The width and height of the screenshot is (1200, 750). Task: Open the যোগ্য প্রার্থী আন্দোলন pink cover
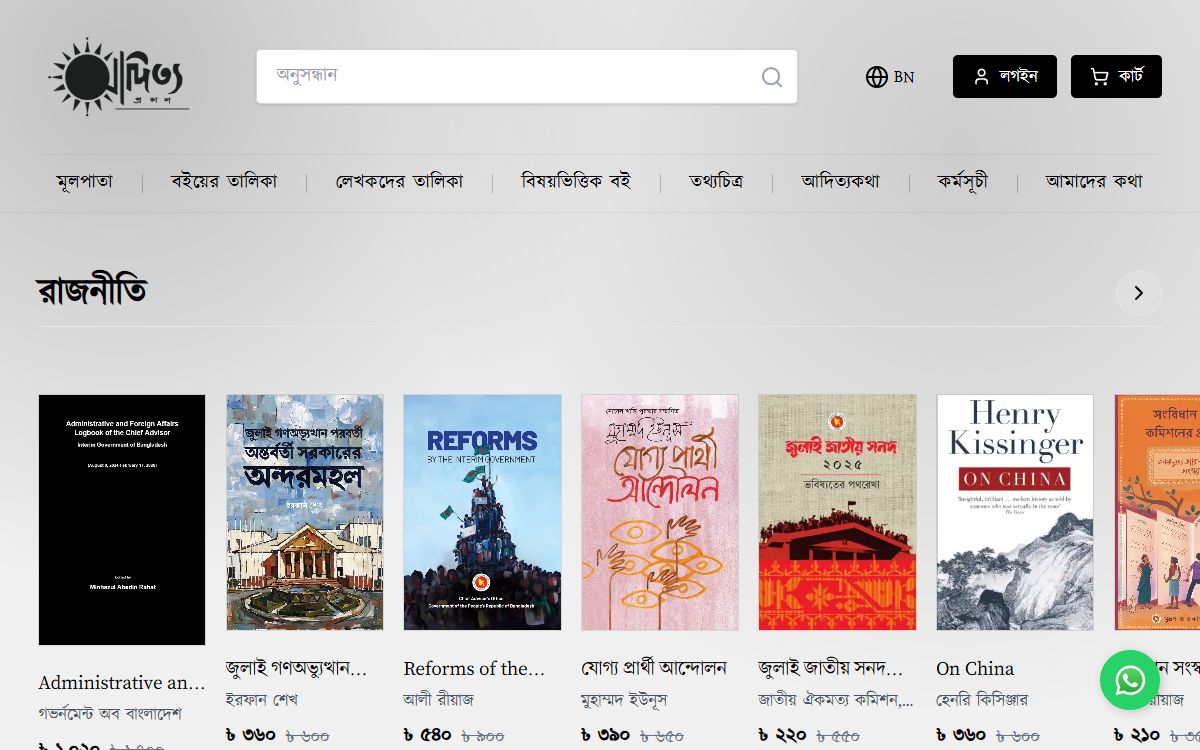tap(660, 512)
